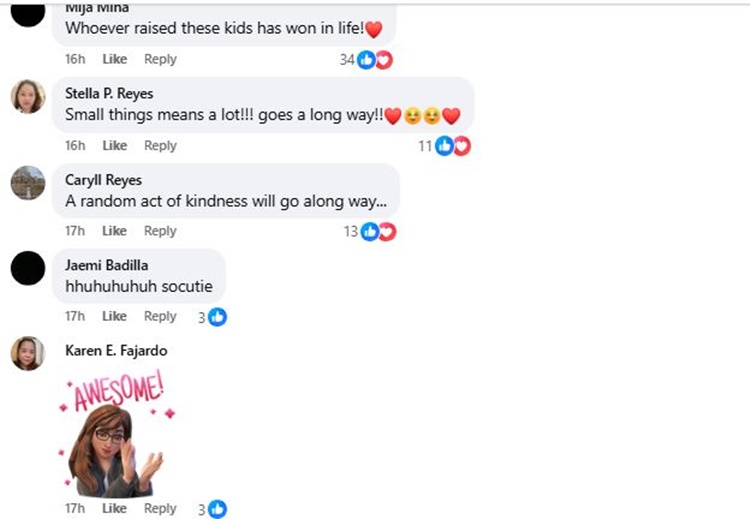Open Stella P. Reyes' profile picture
The image size is (750, 519).
tap(28, 97)
